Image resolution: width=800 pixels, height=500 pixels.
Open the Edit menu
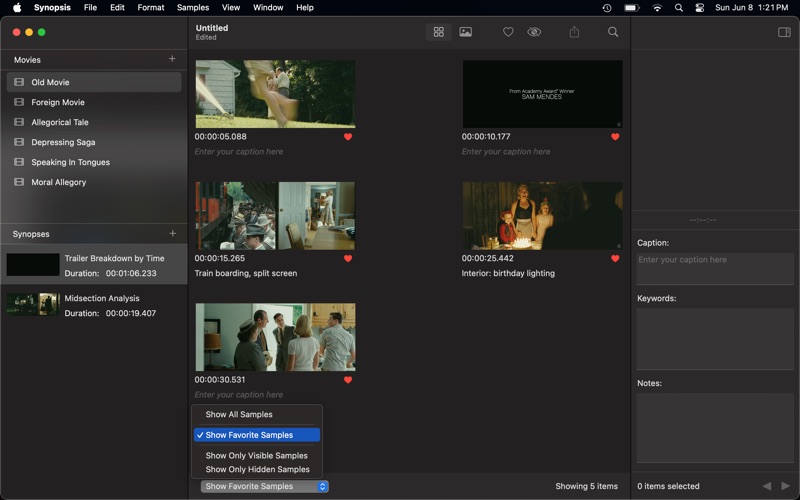point(117,8)
